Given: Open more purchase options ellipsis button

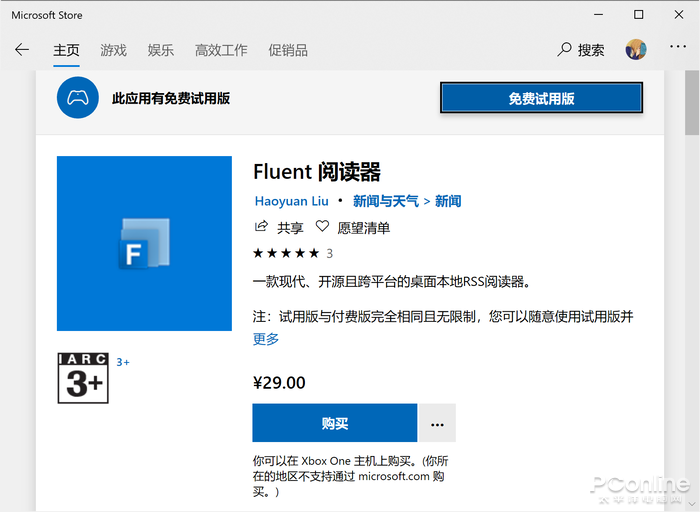Looking at the screenshot, I should (x=438, y=423).
